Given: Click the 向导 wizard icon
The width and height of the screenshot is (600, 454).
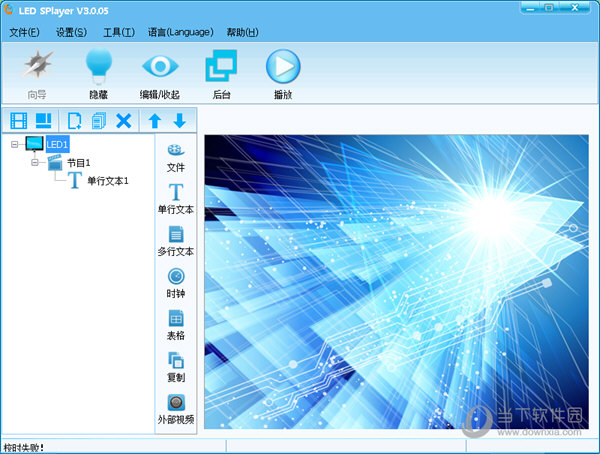Looking at the screenshot, I should click(37, 73).
